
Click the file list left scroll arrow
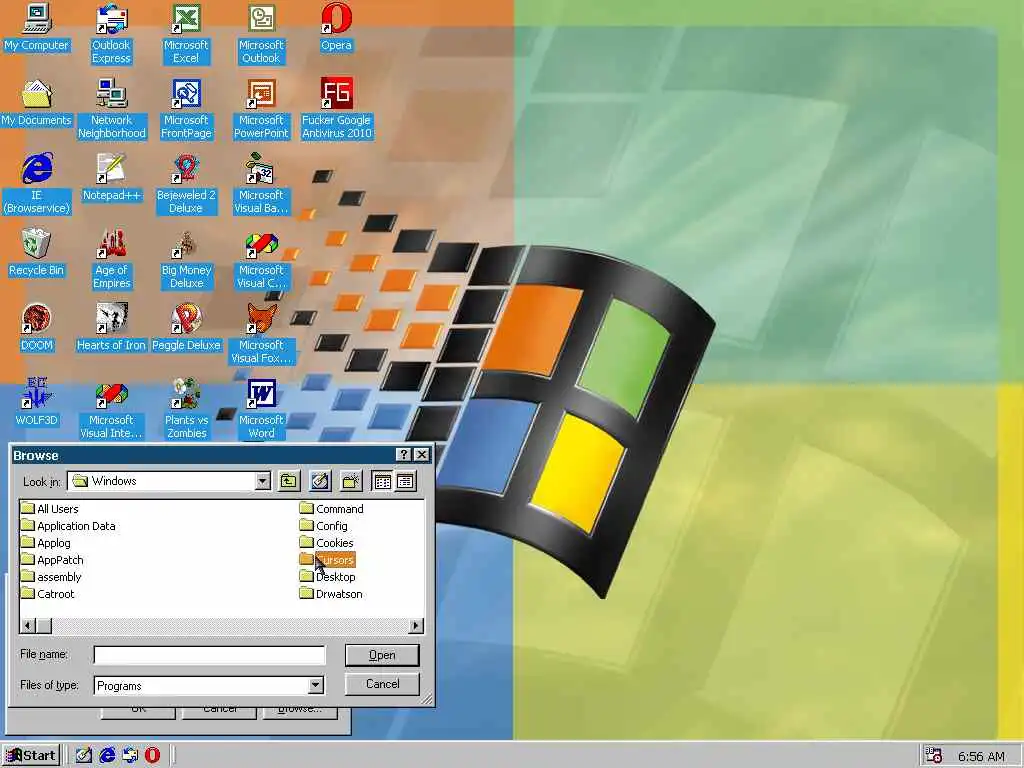(28, 626)
